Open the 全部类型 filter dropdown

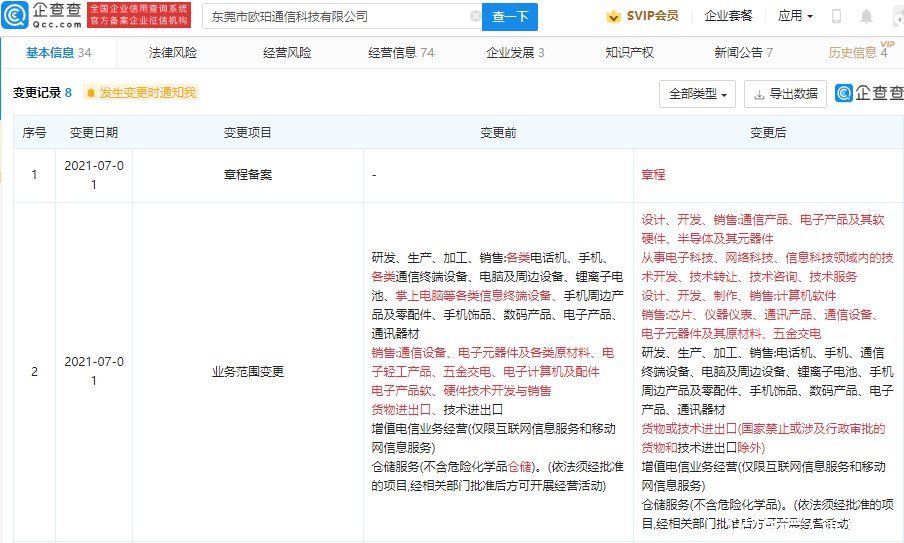(697, 93)
